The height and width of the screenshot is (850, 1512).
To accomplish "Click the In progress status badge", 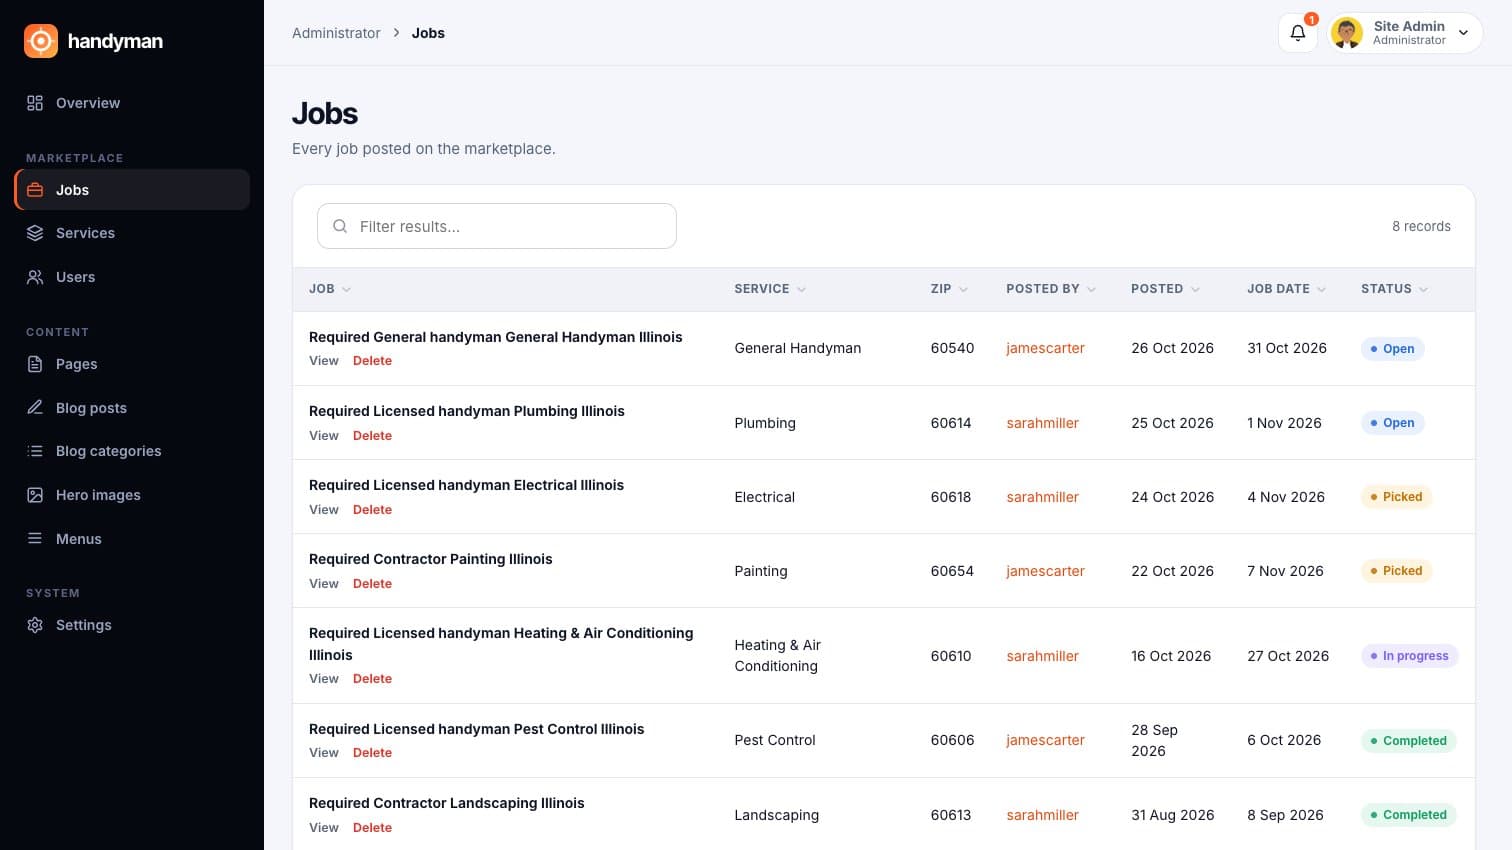I will coord(1410,656).
